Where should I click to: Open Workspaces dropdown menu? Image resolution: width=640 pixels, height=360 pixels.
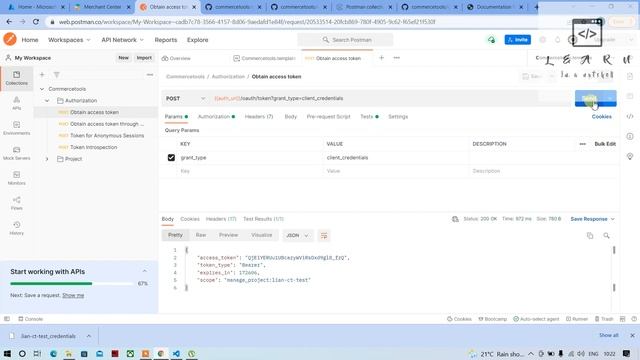pos(69,40)
